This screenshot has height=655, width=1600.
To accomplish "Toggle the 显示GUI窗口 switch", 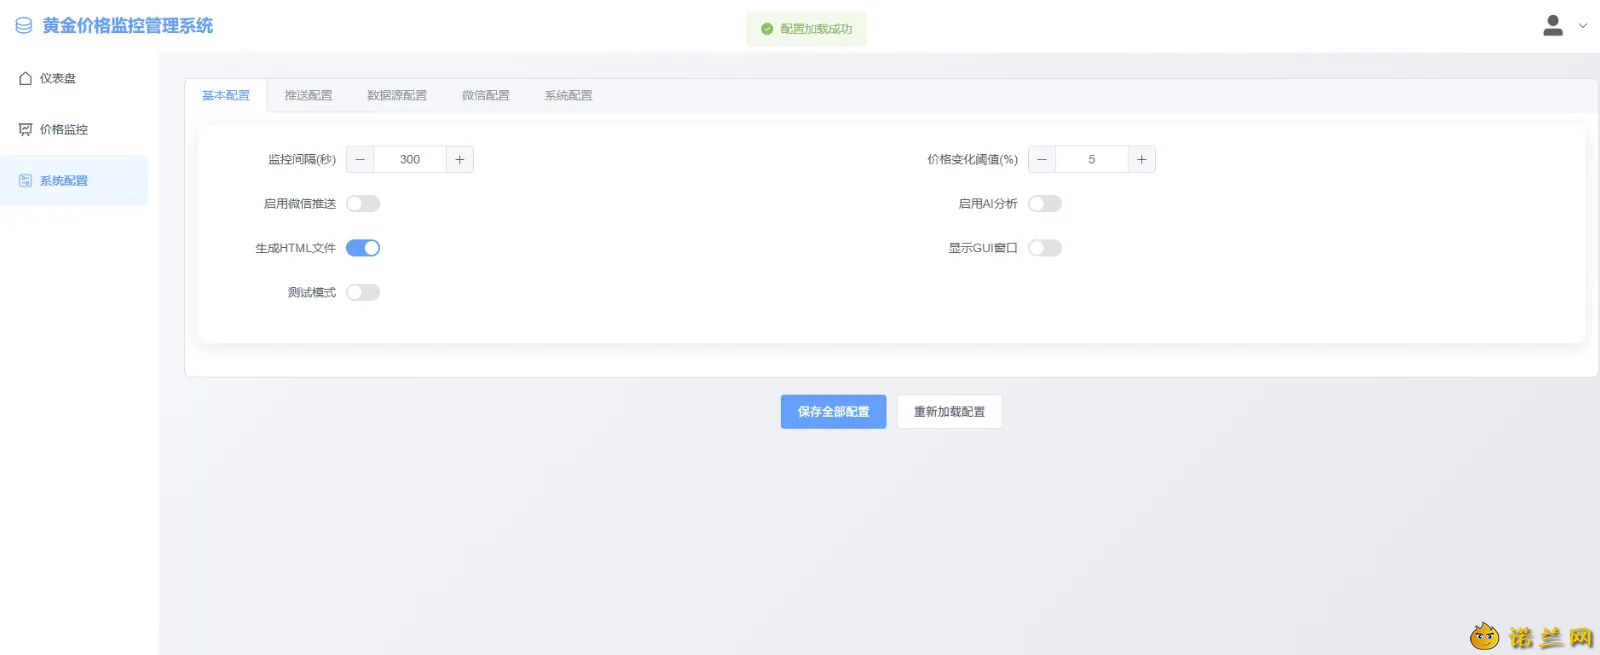I will click(1045, 248).
